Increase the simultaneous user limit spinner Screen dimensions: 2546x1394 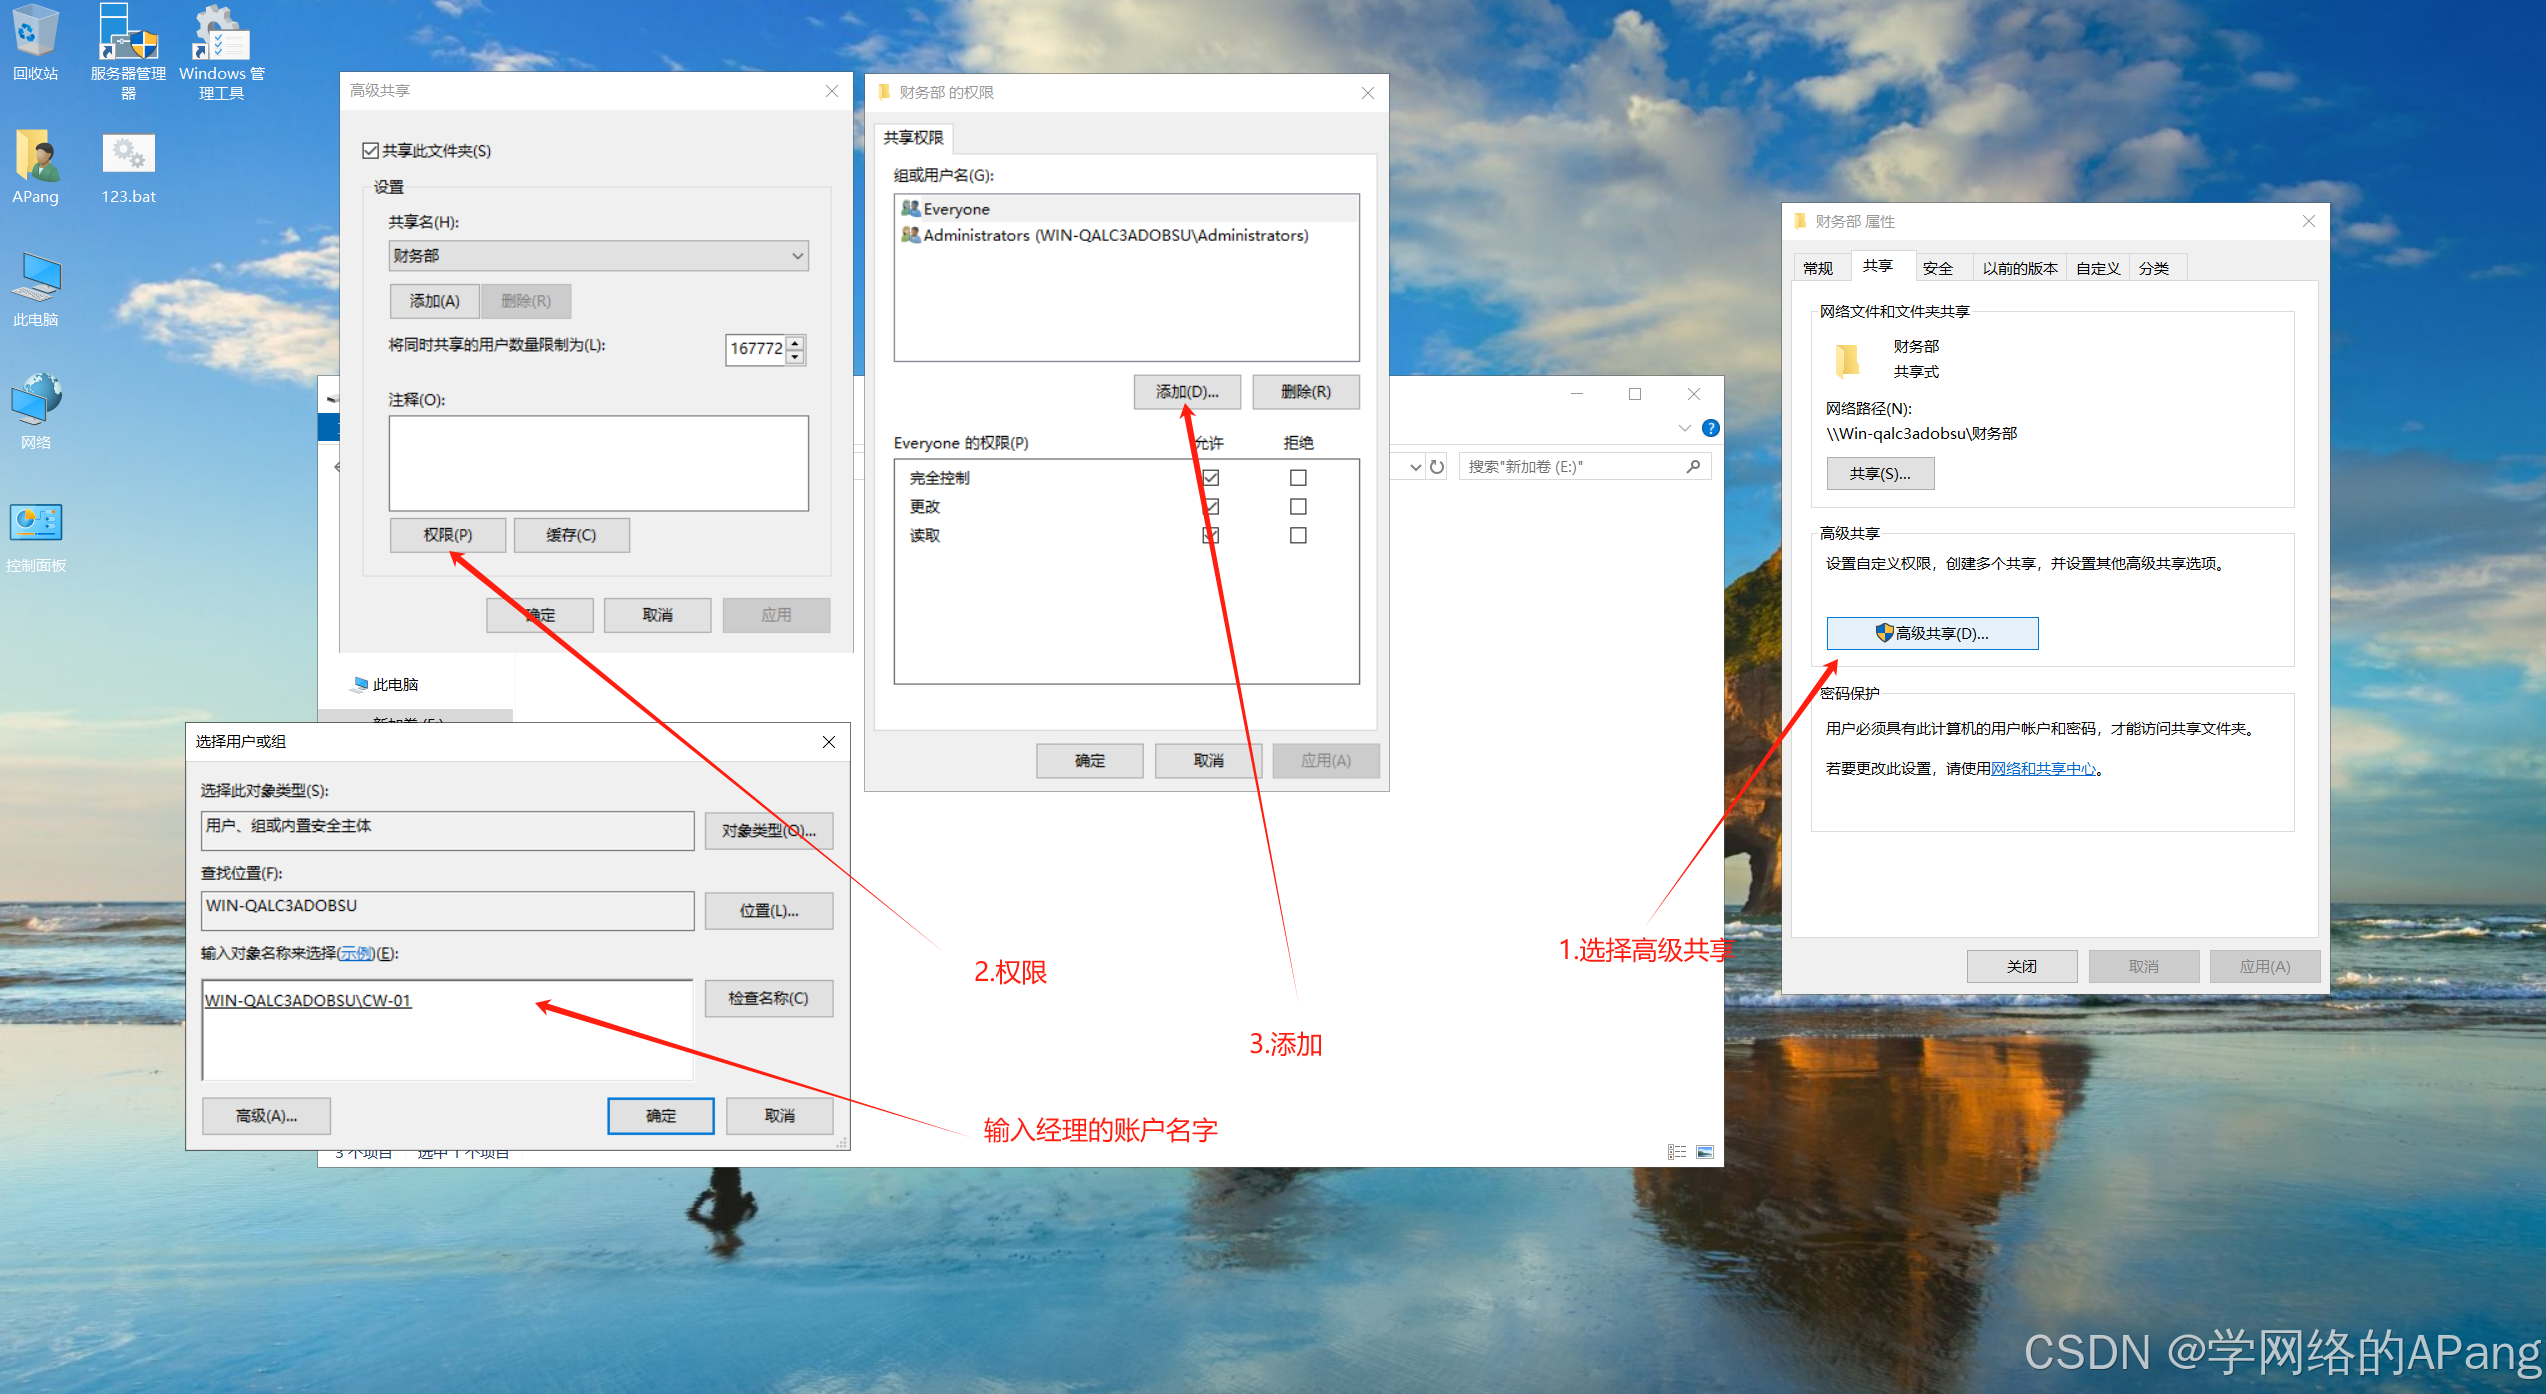coord(795,343)
